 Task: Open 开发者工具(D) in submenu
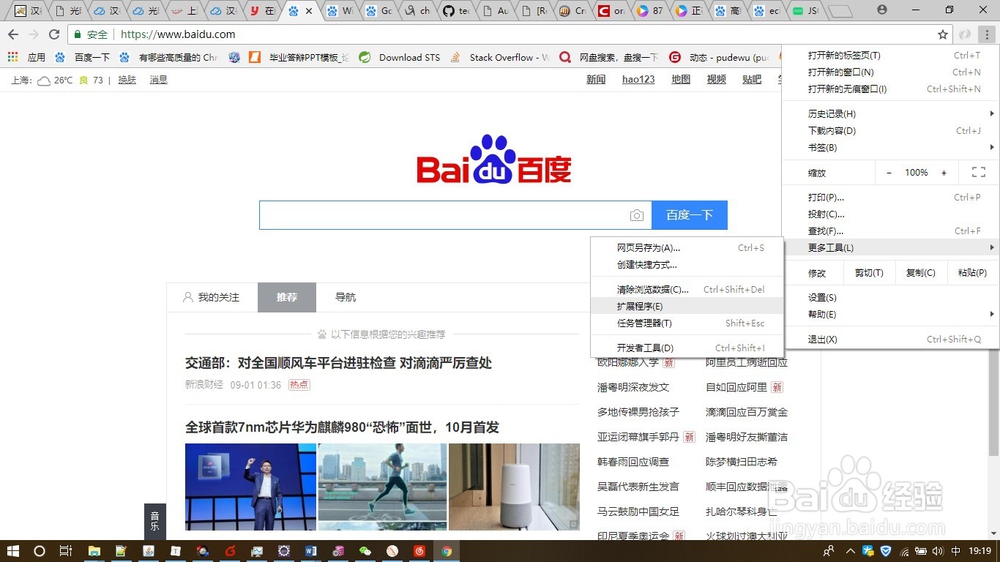click(687, 348)
